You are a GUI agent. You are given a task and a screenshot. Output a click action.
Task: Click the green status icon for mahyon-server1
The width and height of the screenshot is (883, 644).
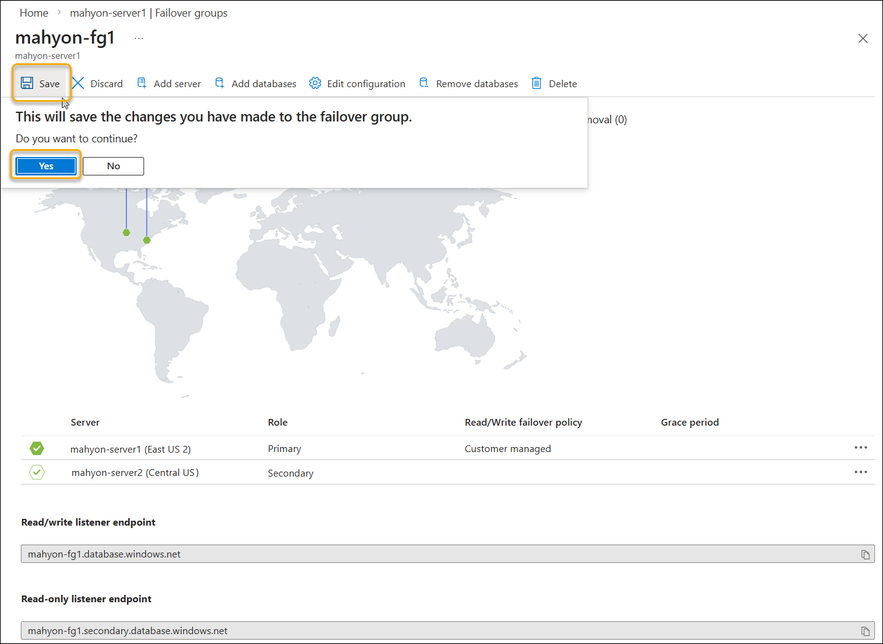pyautogui.click(x=37, y=448)
